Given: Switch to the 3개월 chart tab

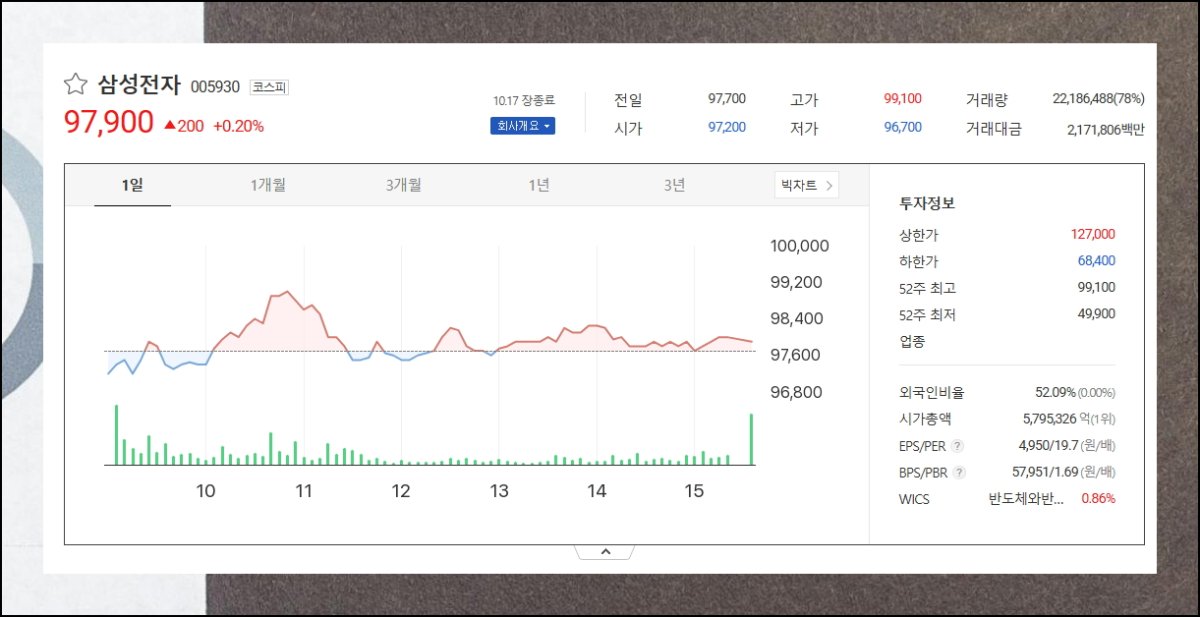Looking at the screenshot, I should coord(403,185).
